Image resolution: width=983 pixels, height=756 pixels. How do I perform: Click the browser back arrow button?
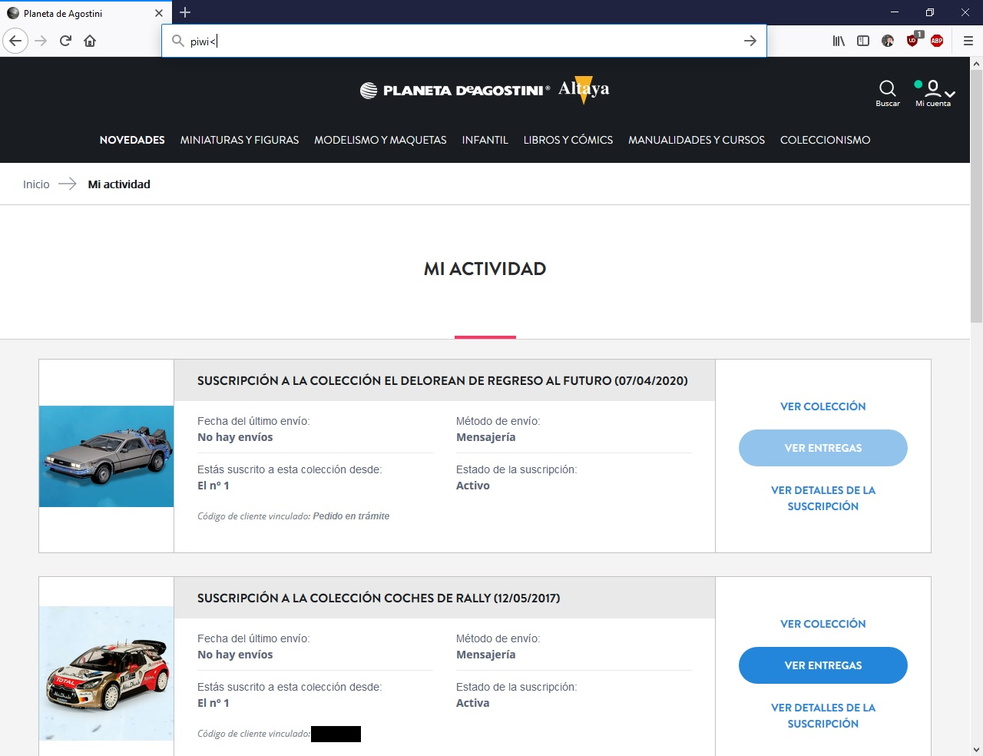click(15, 41)
